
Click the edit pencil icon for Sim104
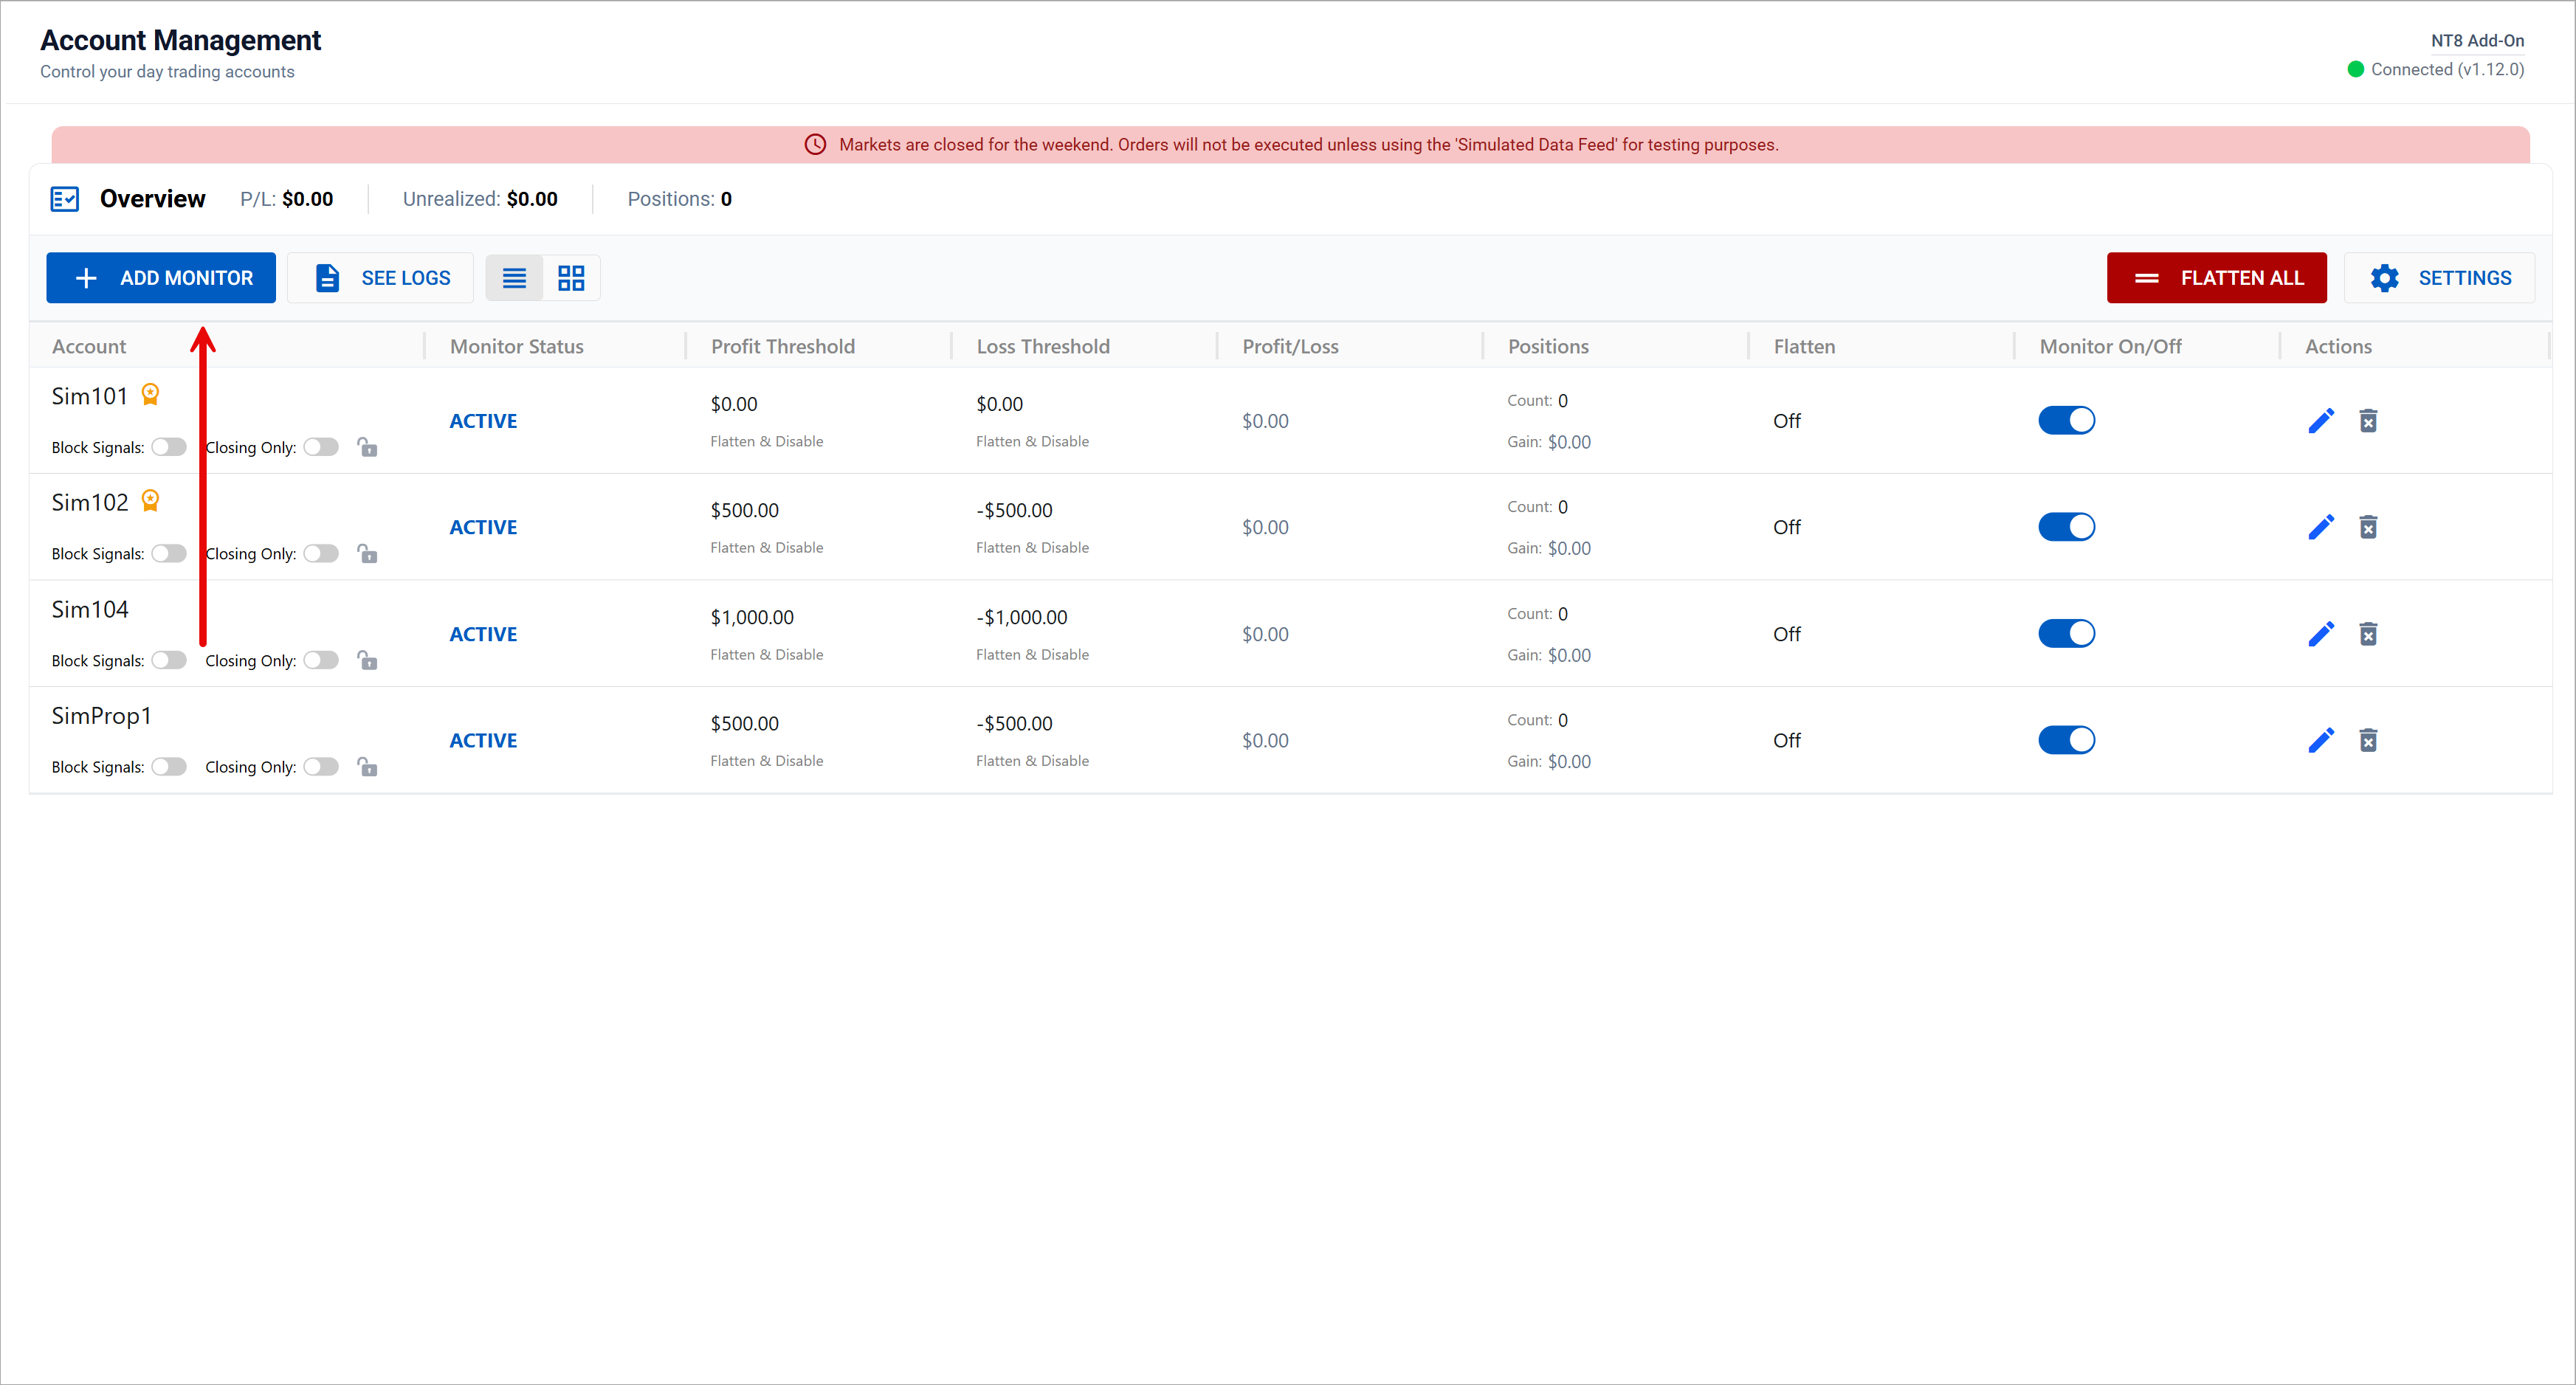(2320, 634)
